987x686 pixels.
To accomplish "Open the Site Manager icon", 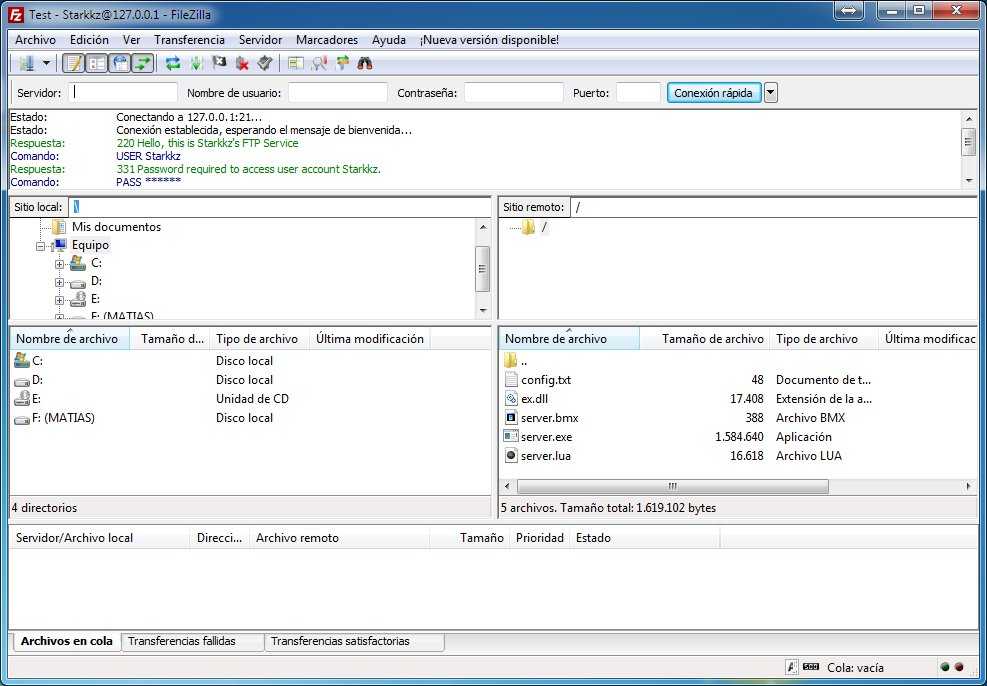I will tap(26, 63).
